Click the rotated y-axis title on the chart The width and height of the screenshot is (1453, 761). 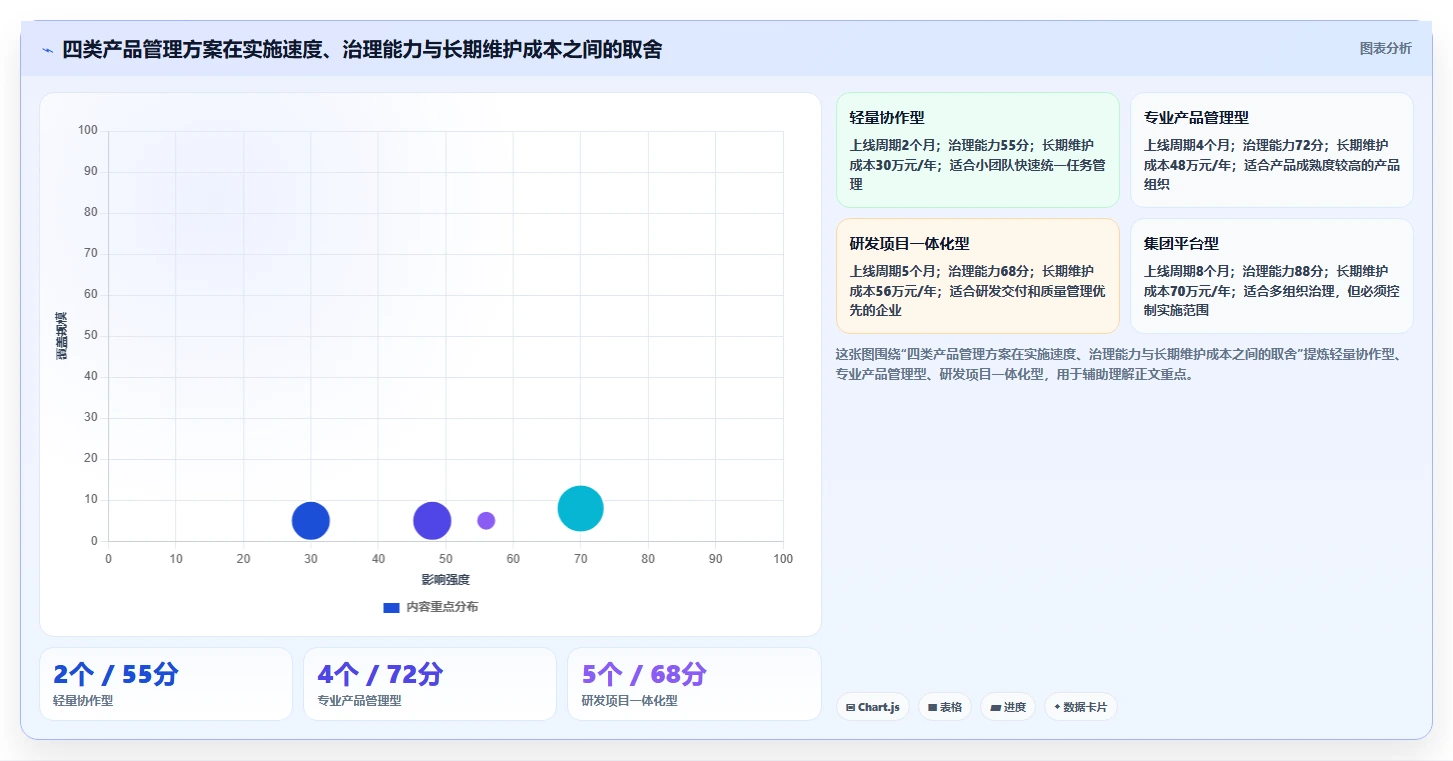[x=62, y=336]
